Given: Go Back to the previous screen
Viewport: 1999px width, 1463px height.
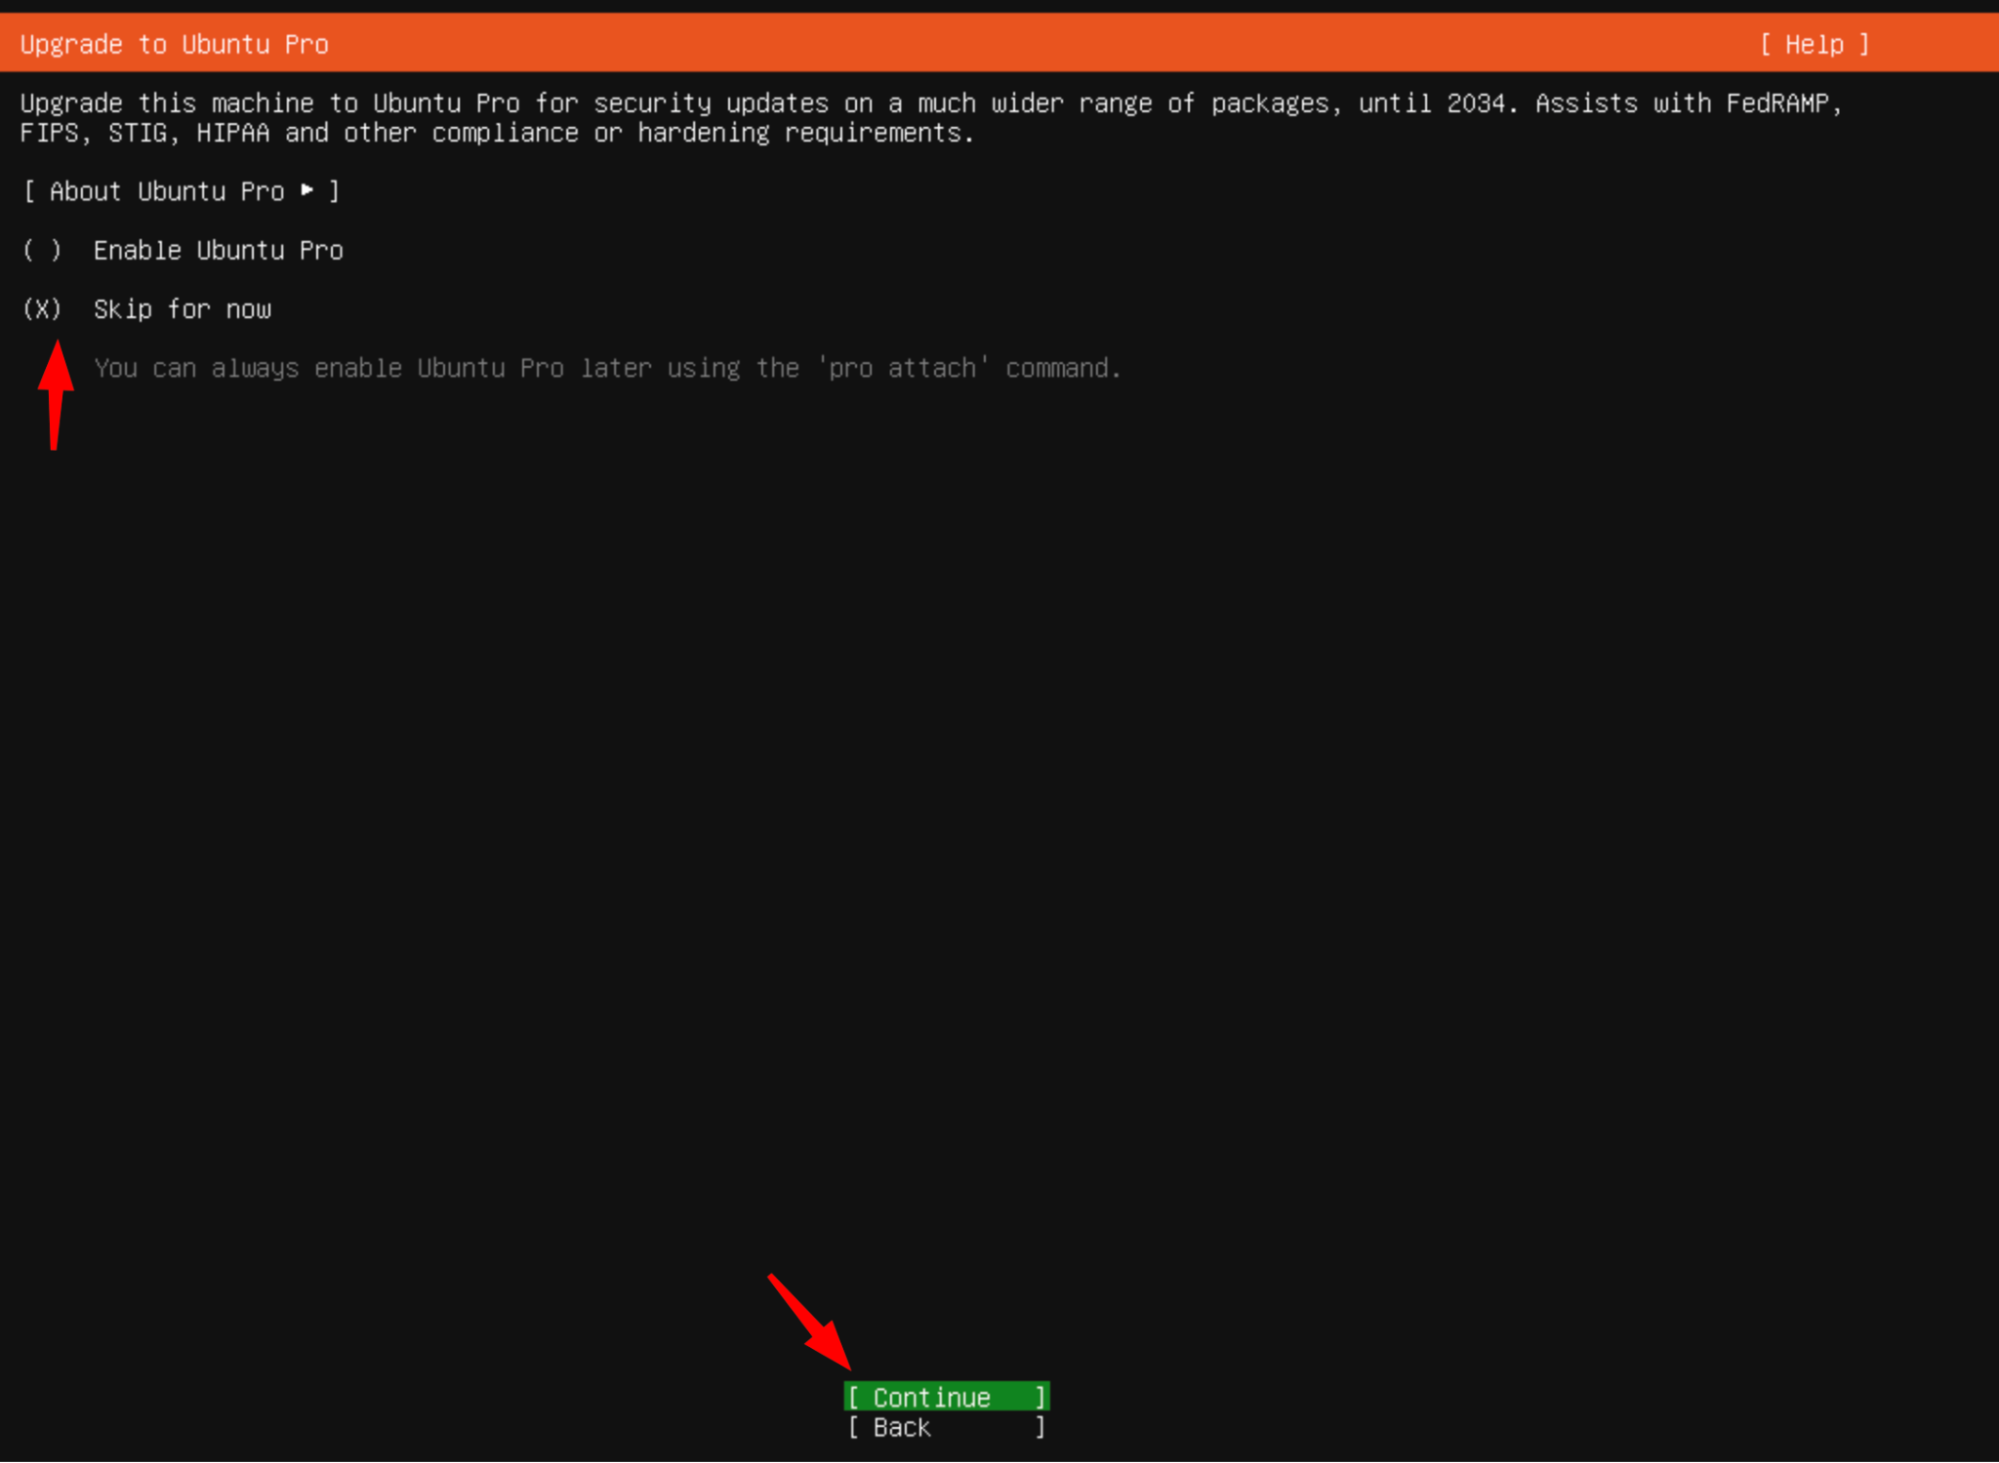Looking at the screenshot, I should [946, 1427].
